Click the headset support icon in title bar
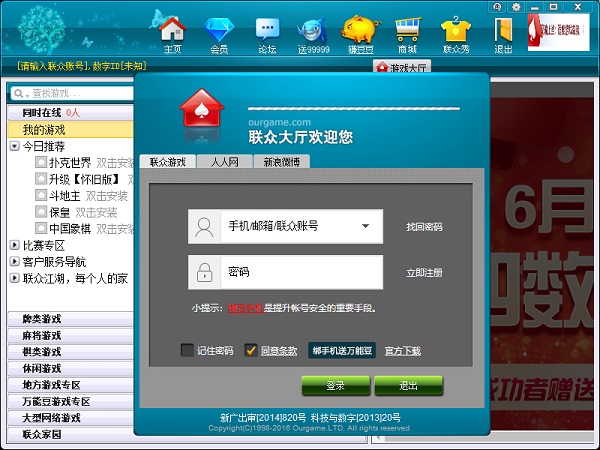The width and height of the screenshot is (600, 450). point(497,7)
